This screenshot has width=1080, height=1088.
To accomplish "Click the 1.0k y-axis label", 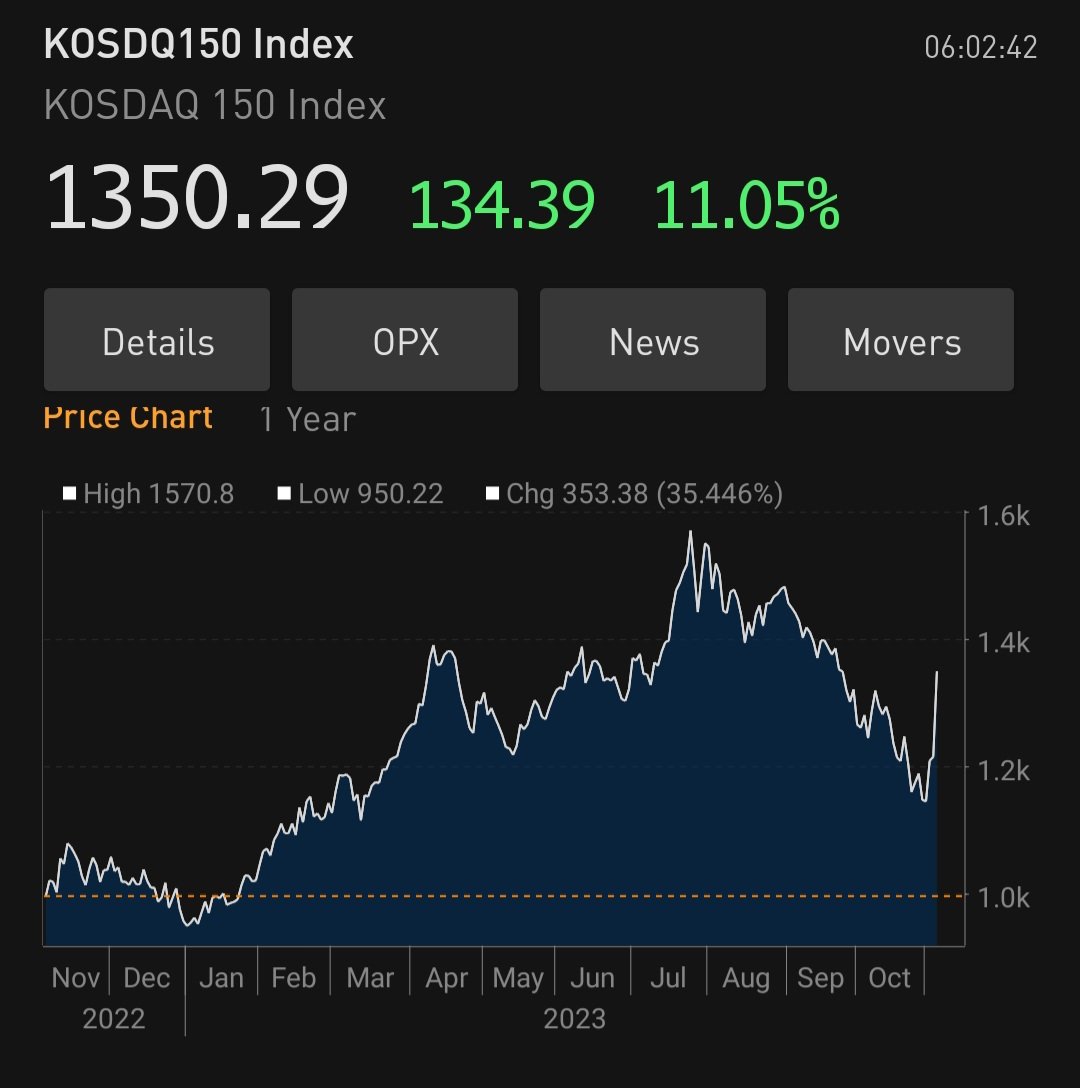I will click(x=1004, y=899).
